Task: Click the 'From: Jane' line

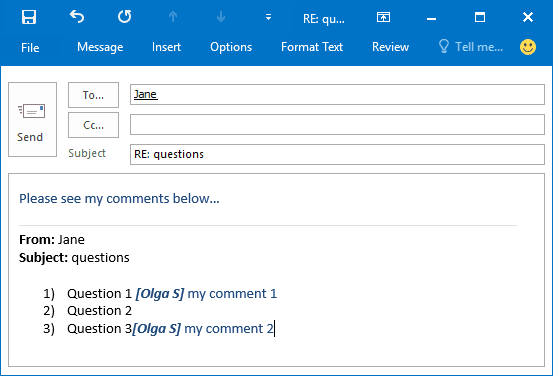Action: [52, 240]
